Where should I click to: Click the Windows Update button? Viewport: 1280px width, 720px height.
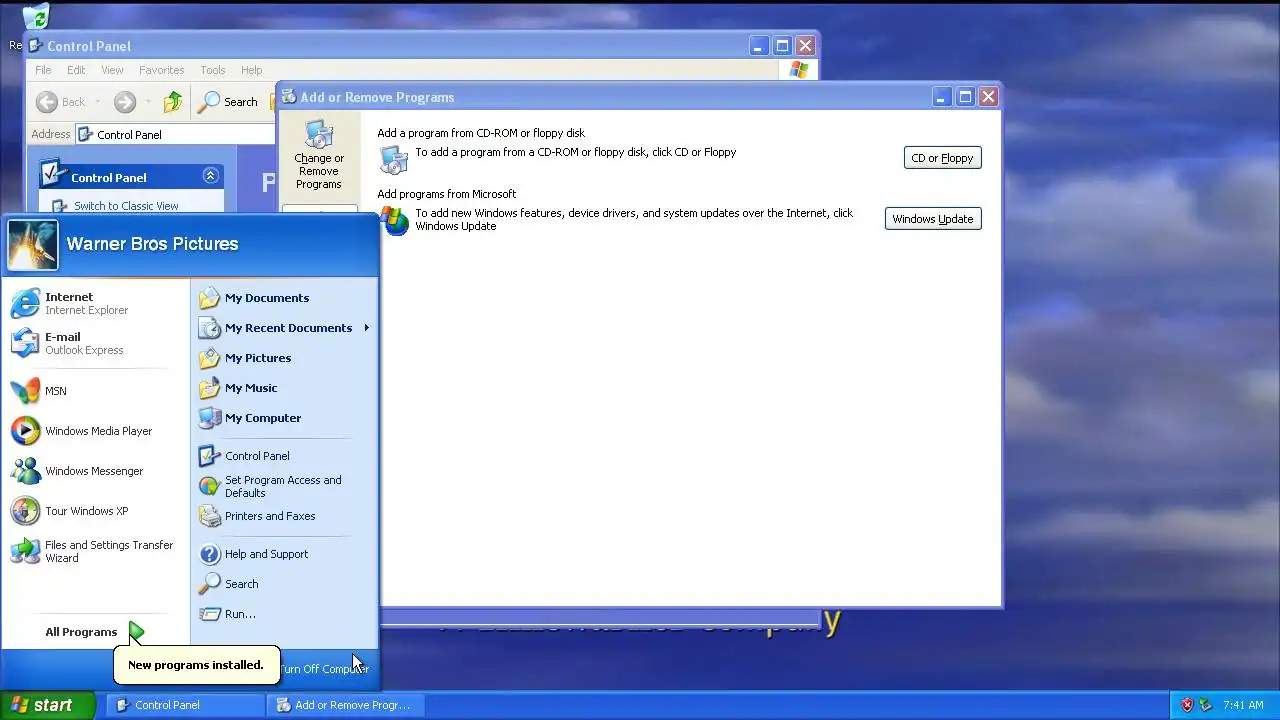point(932,219)
